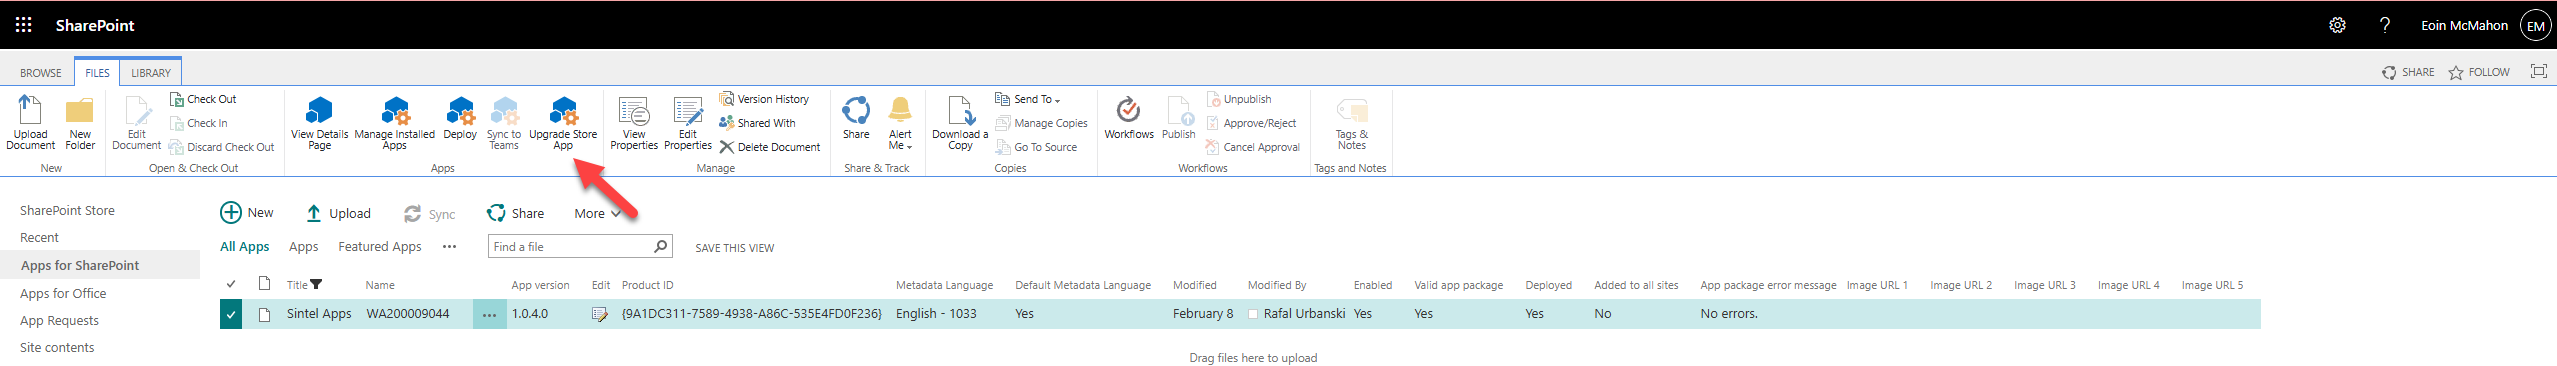Select the Featured Apps view
The width and height of the screenshot is (2557, 366).
(x=380, y=246)
